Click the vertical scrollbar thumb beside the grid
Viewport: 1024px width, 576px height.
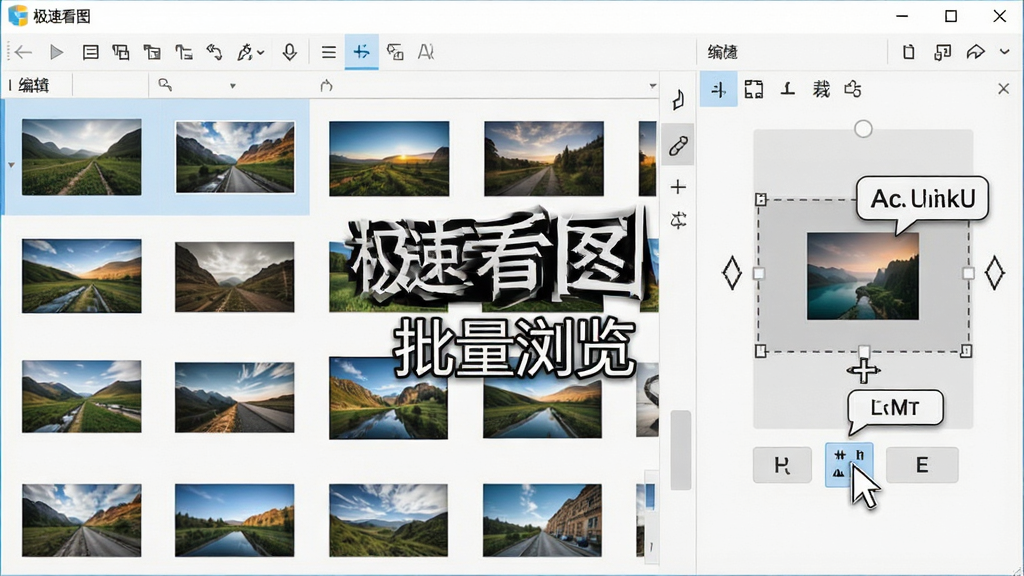point(680,450)
